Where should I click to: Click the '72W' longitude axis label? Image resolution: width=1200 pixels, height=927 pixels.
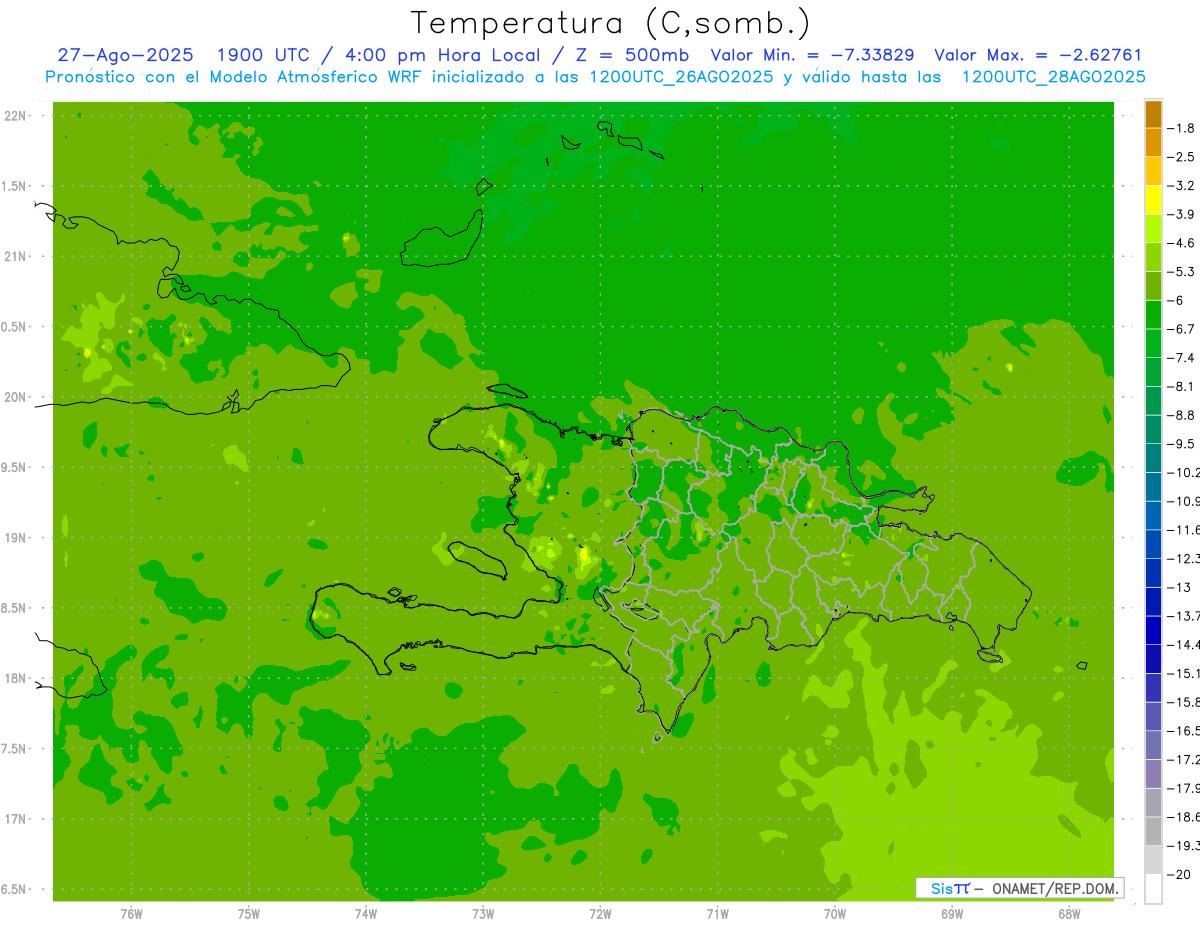pos(600,914)
